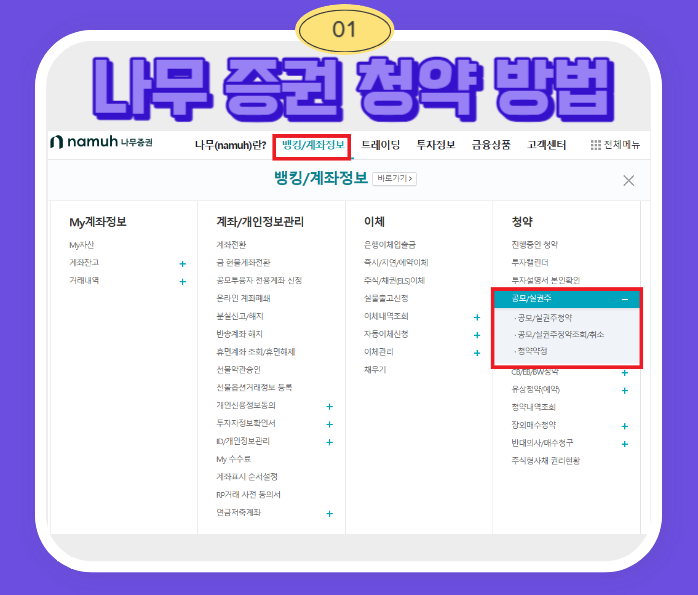Open the 계좌표시 순서설정 link
The height and width of the screenshot is (595, 698).
coord(247,477)
